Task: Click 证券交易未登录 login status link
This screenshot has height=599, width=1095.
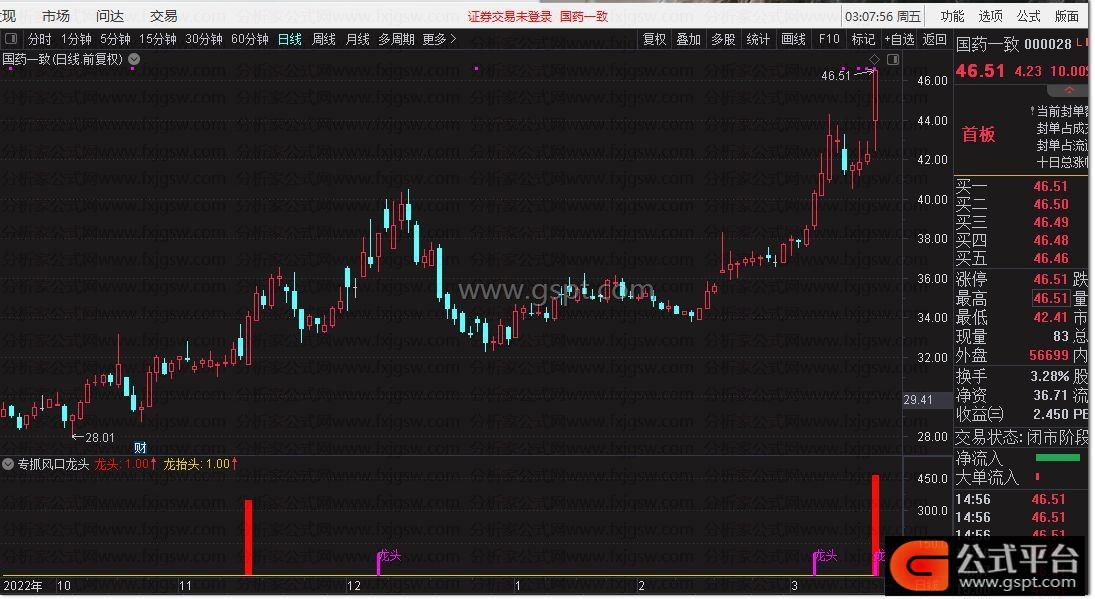Action: pyautogui.click(x=510, y=16)
